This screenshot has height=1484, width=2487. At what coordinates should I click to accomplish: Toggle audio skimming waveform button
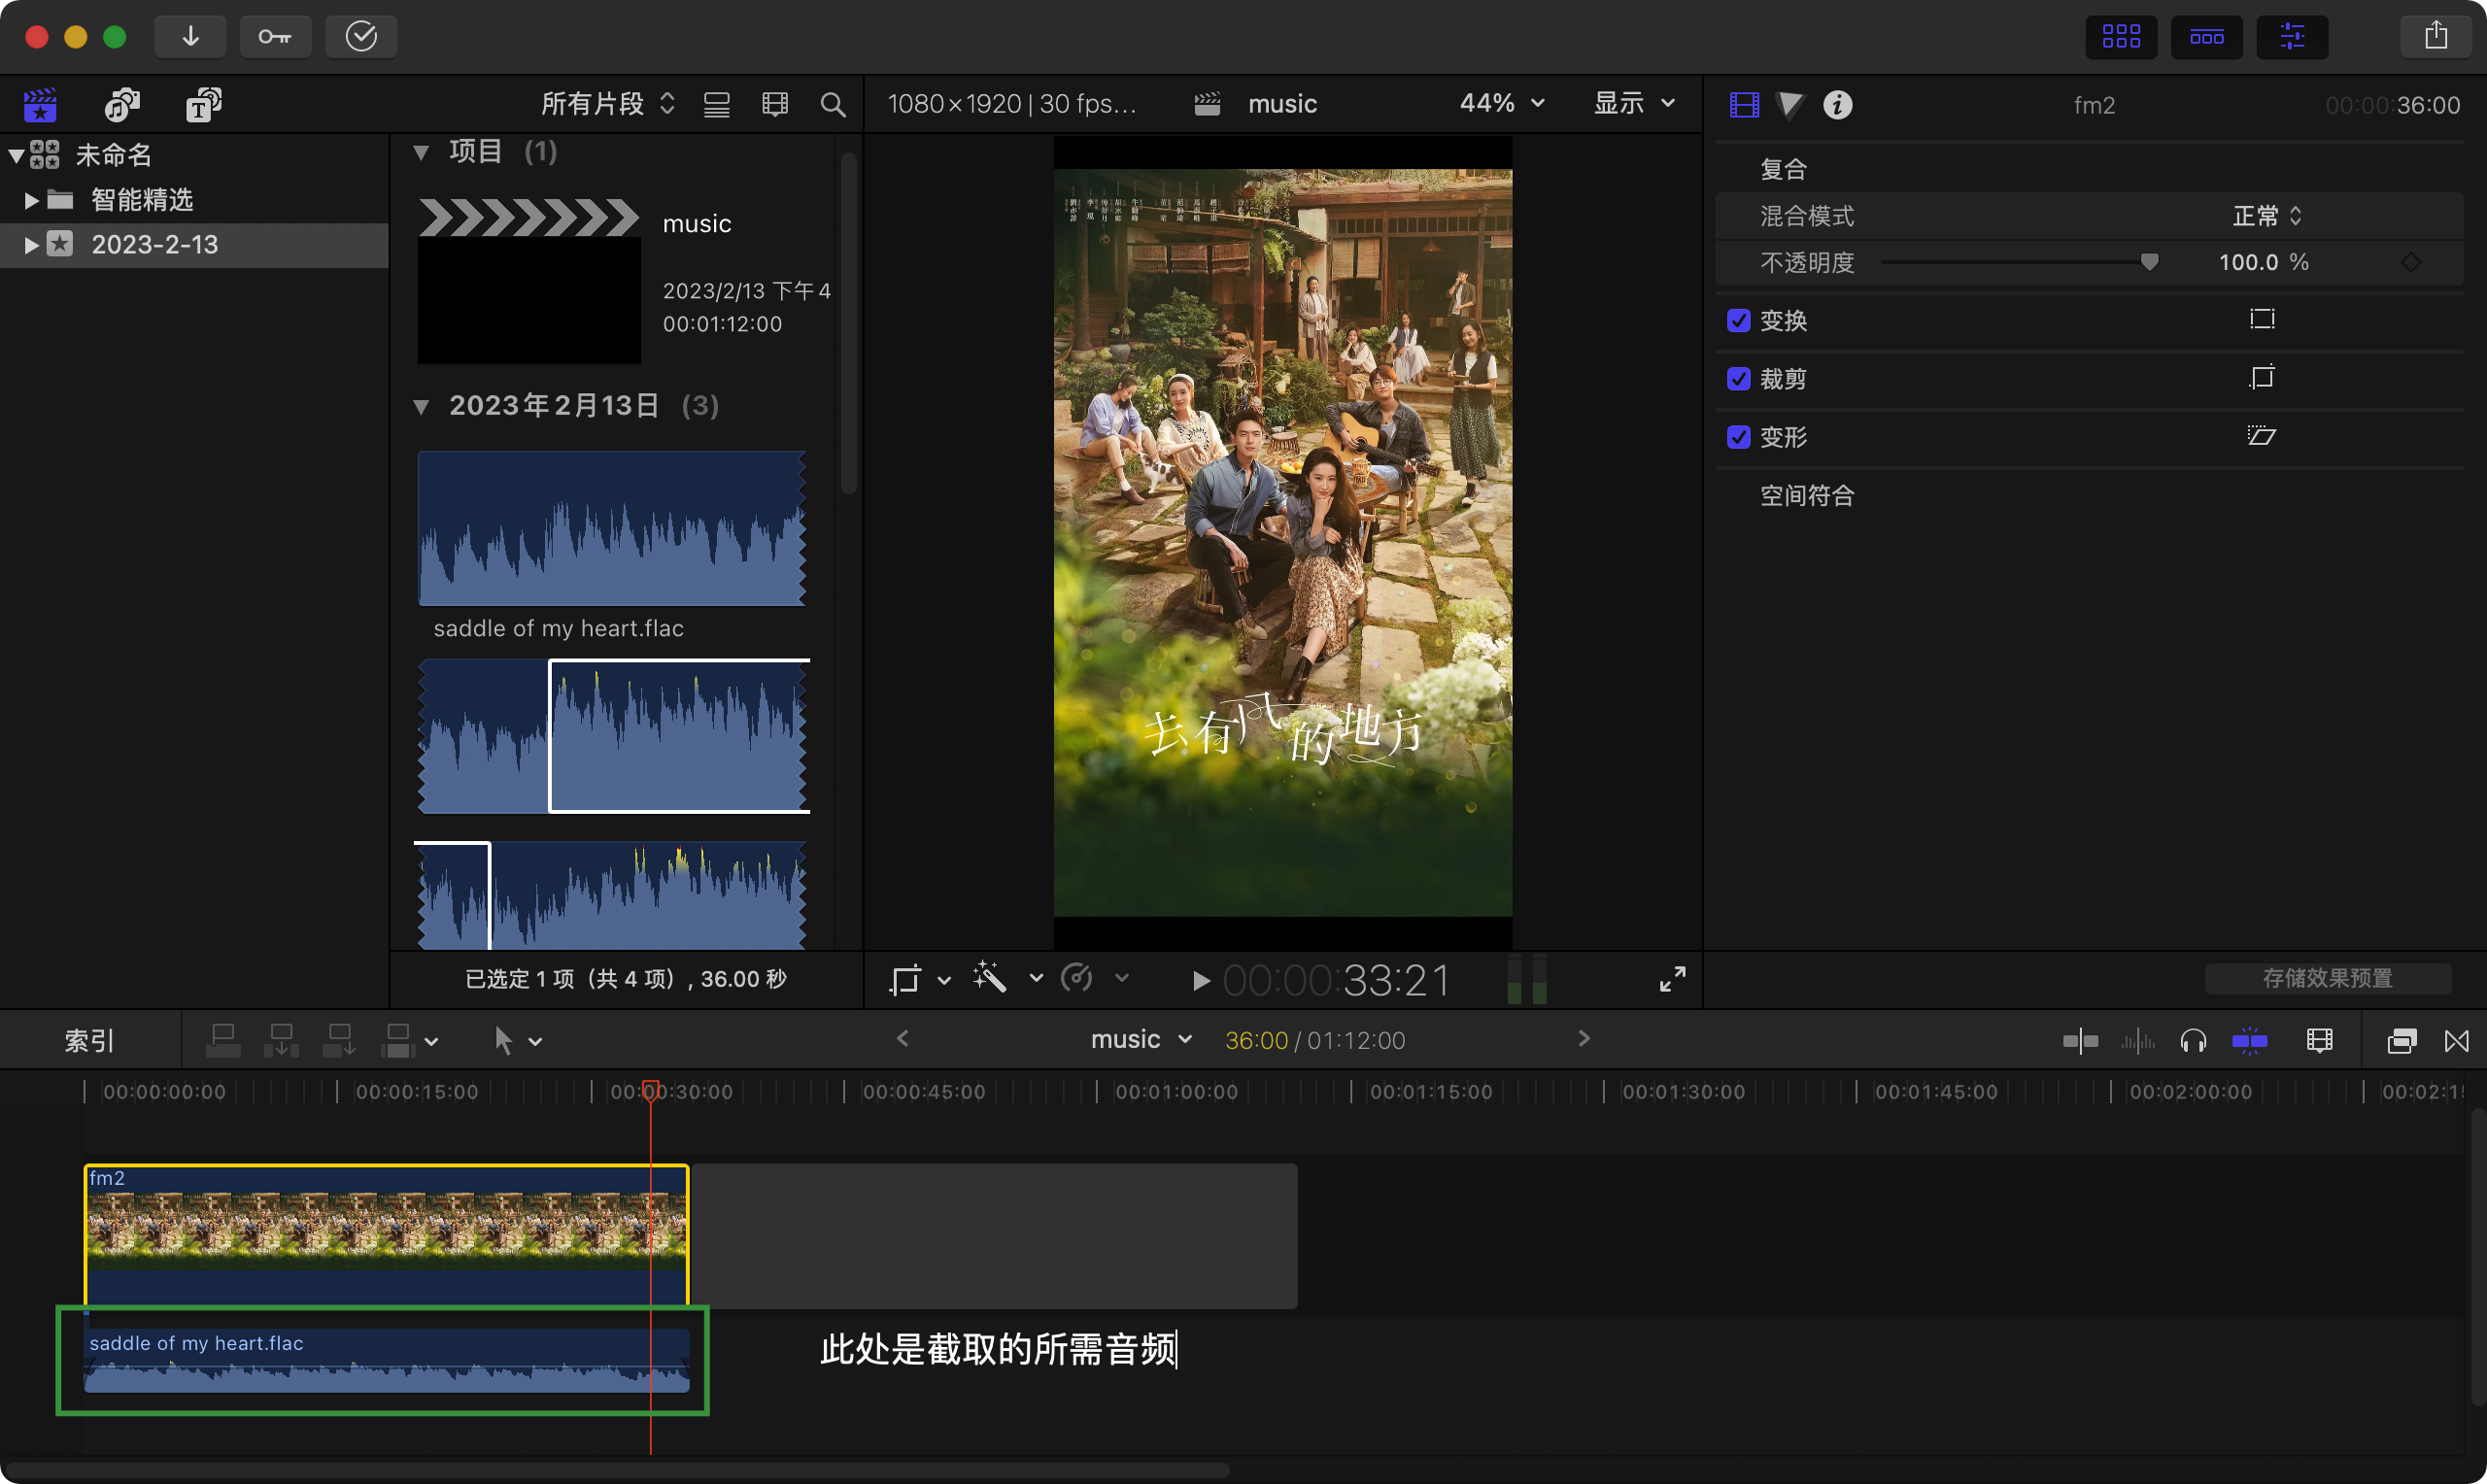(x=2137, y=1041)
